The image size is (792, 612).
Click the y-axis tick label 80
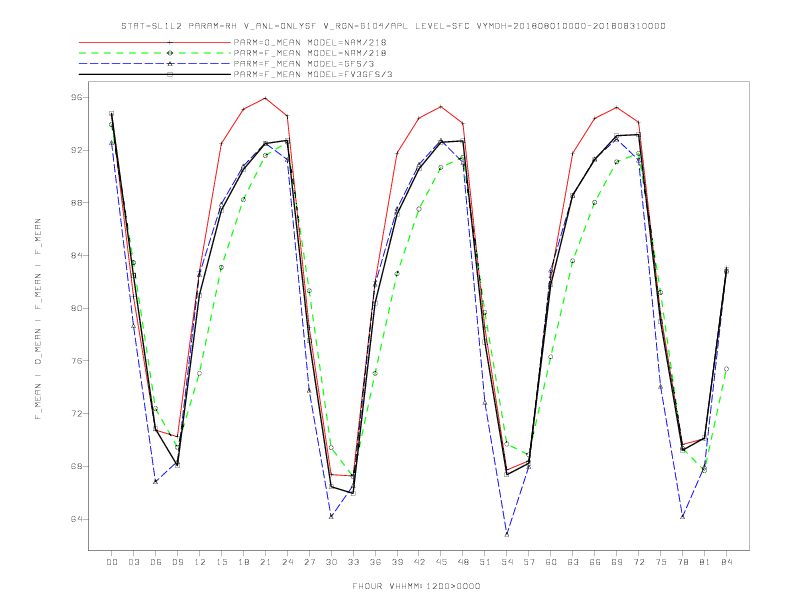(76, 308)
